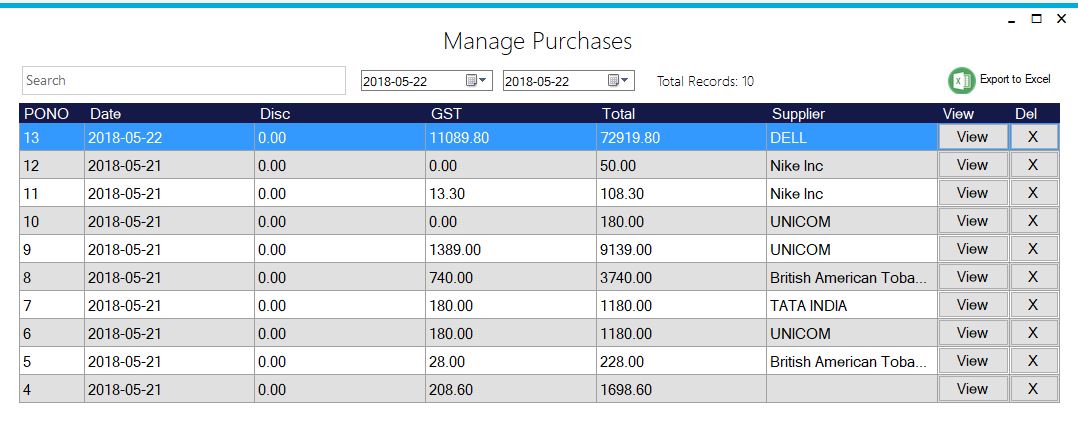1078x439 pixels.
Task: Sort by the Supplier column header
Action: 798,114
